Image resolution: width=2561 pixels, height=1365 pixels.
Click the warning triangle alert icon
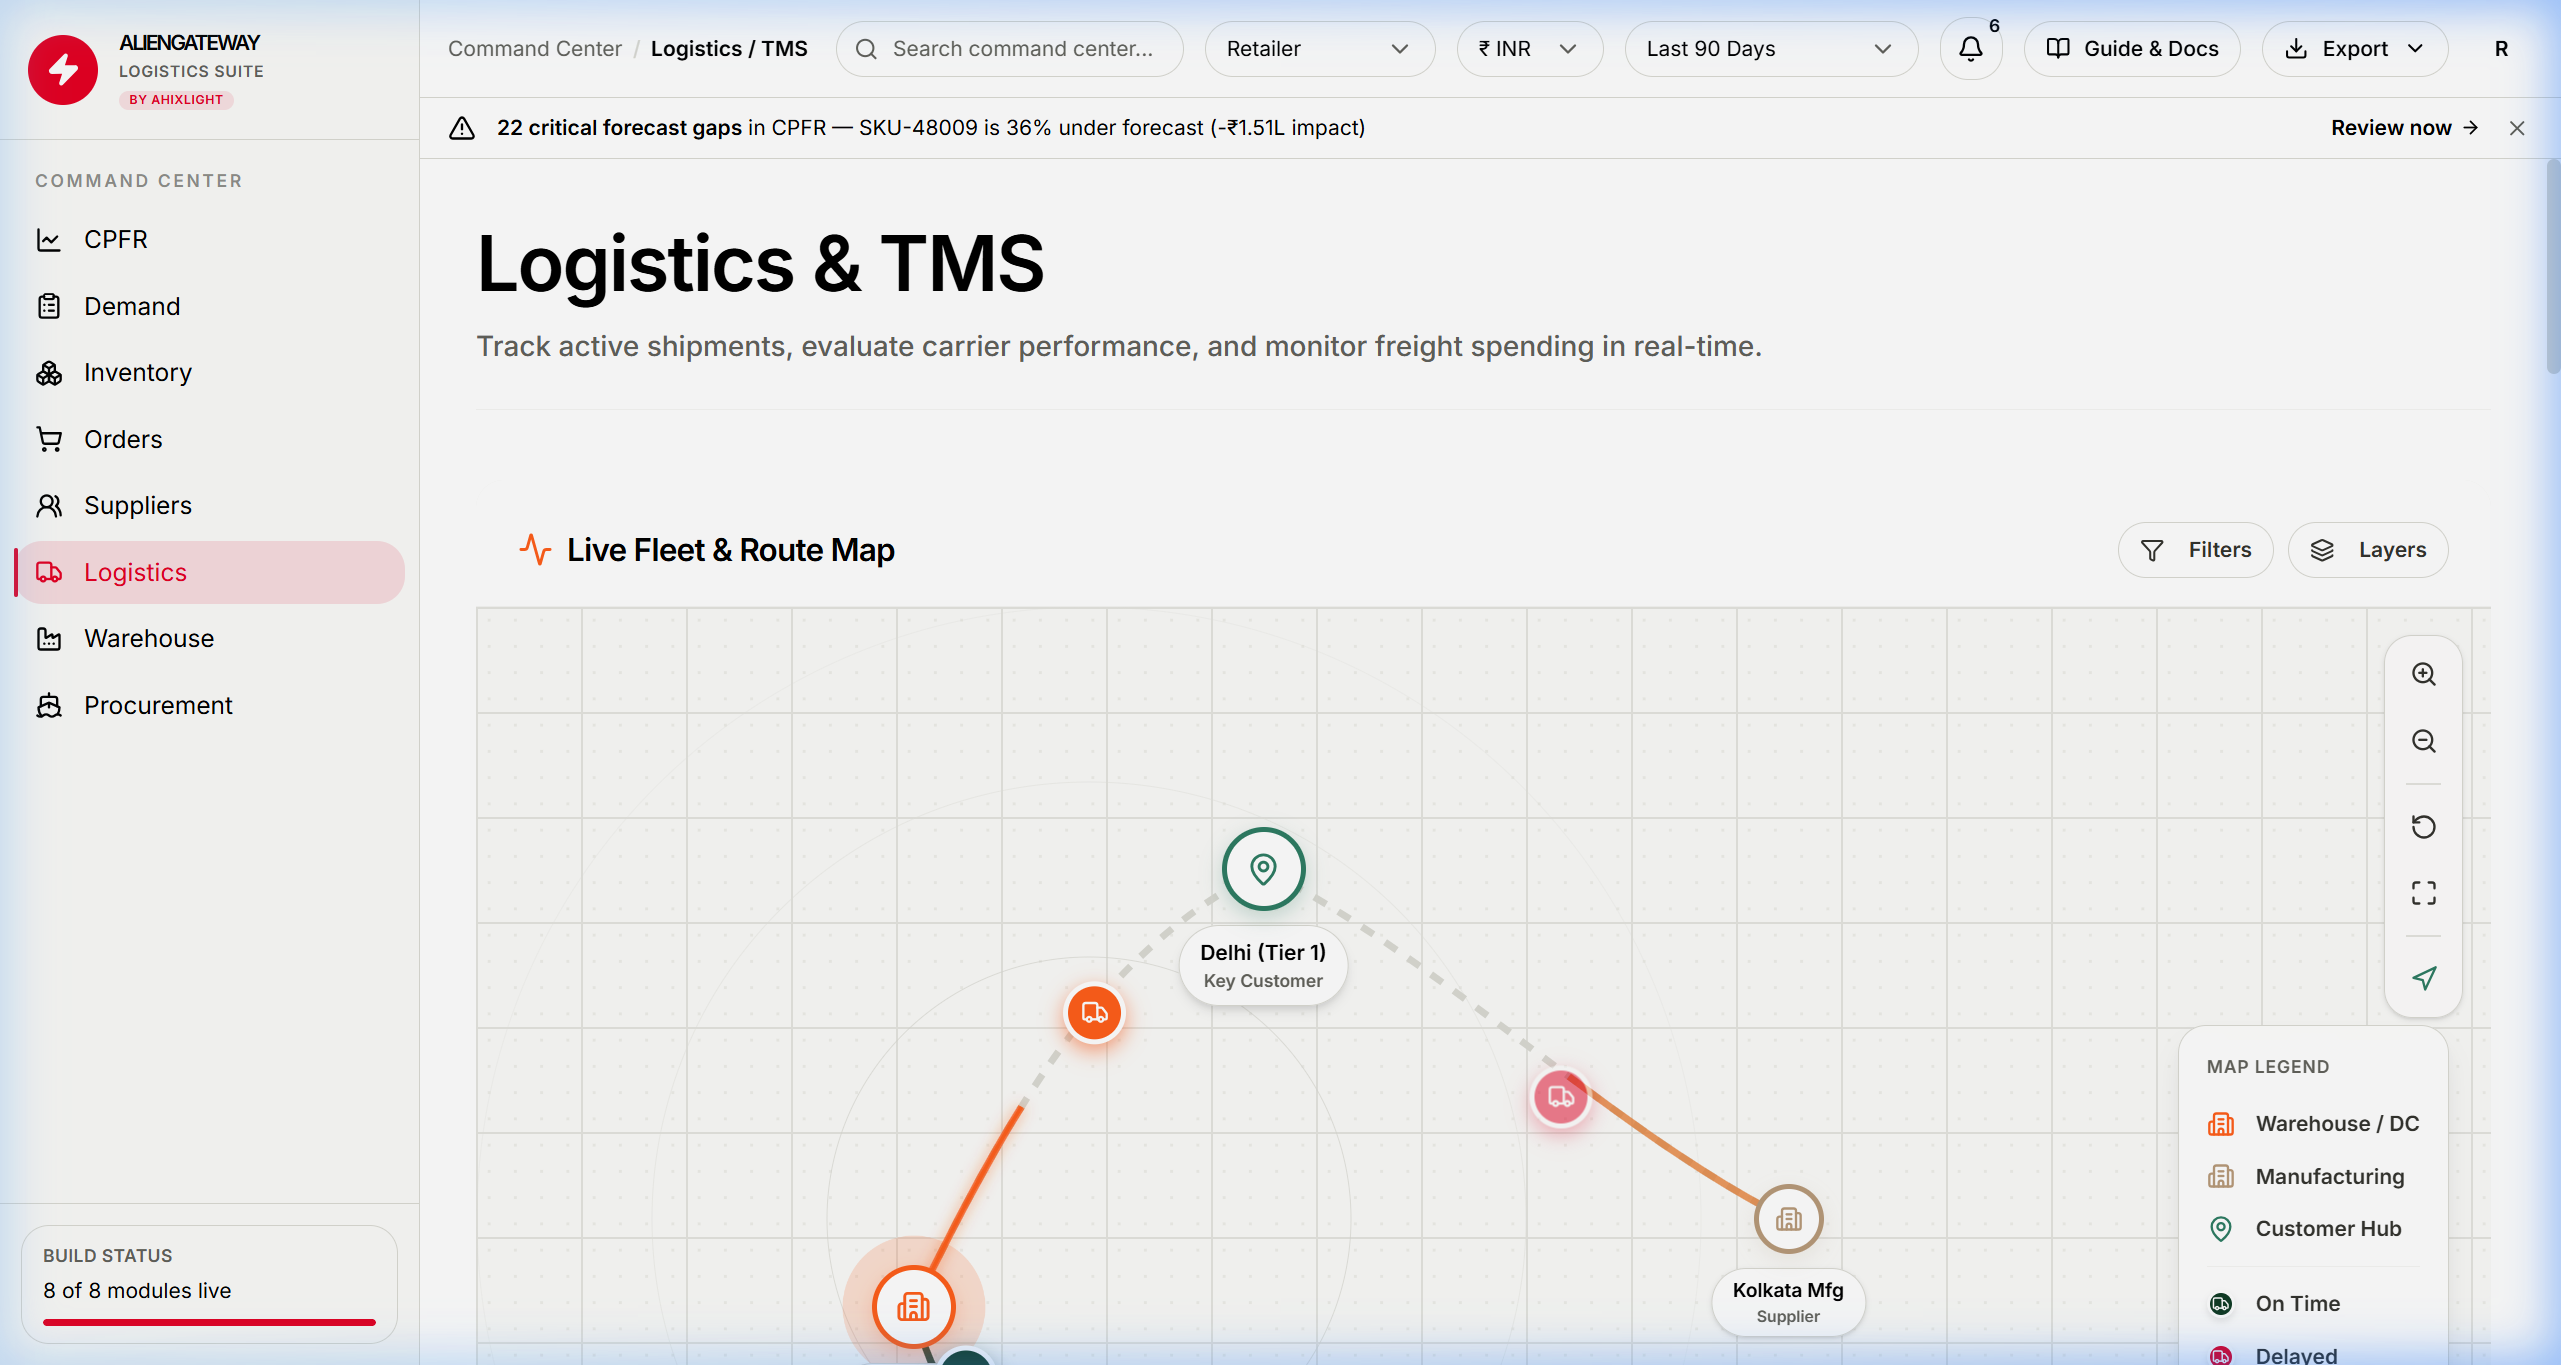[462, 128]
